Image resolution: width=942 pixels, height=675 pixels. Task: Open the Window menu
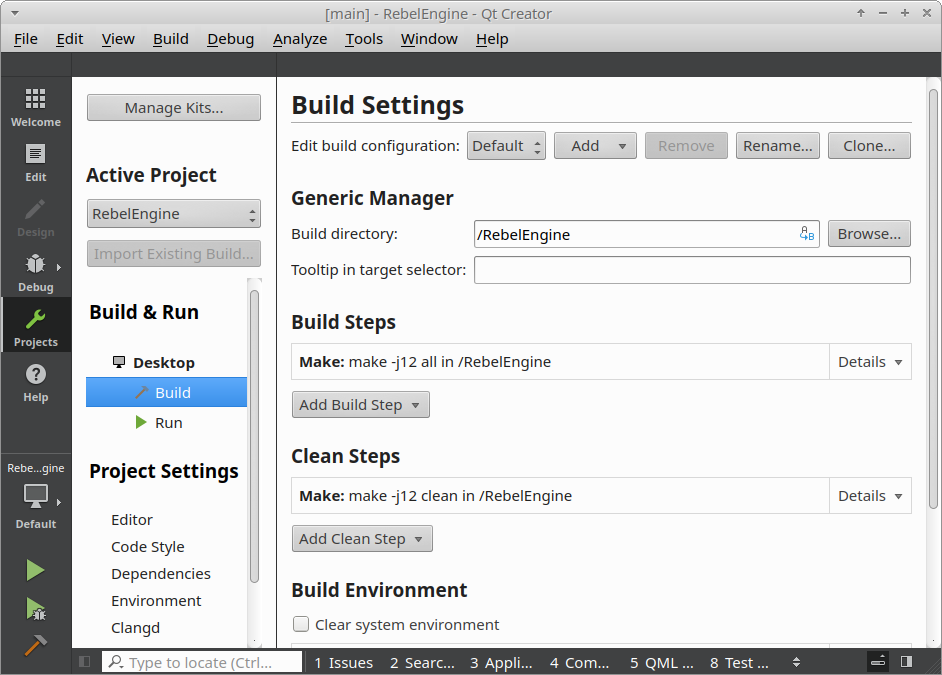tap(429, 39)
